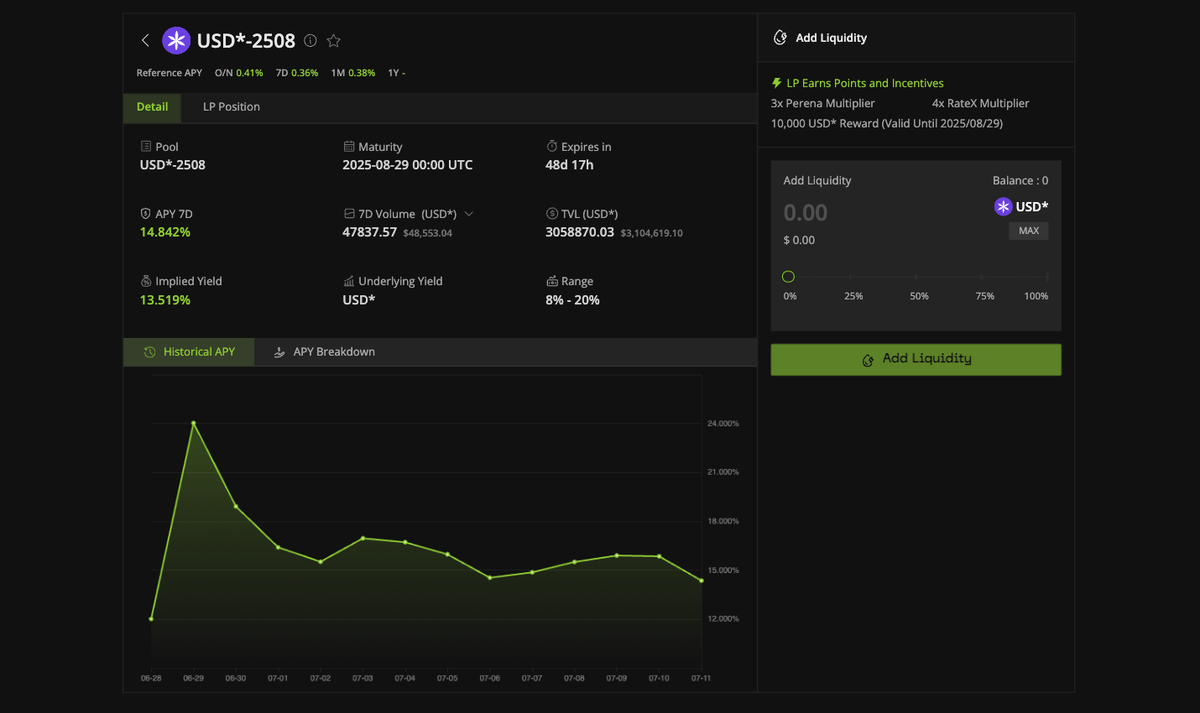Viewport: 1200px width, 713px height.
Task: Click the 8% - 20% range value
Action: (573, 300)
